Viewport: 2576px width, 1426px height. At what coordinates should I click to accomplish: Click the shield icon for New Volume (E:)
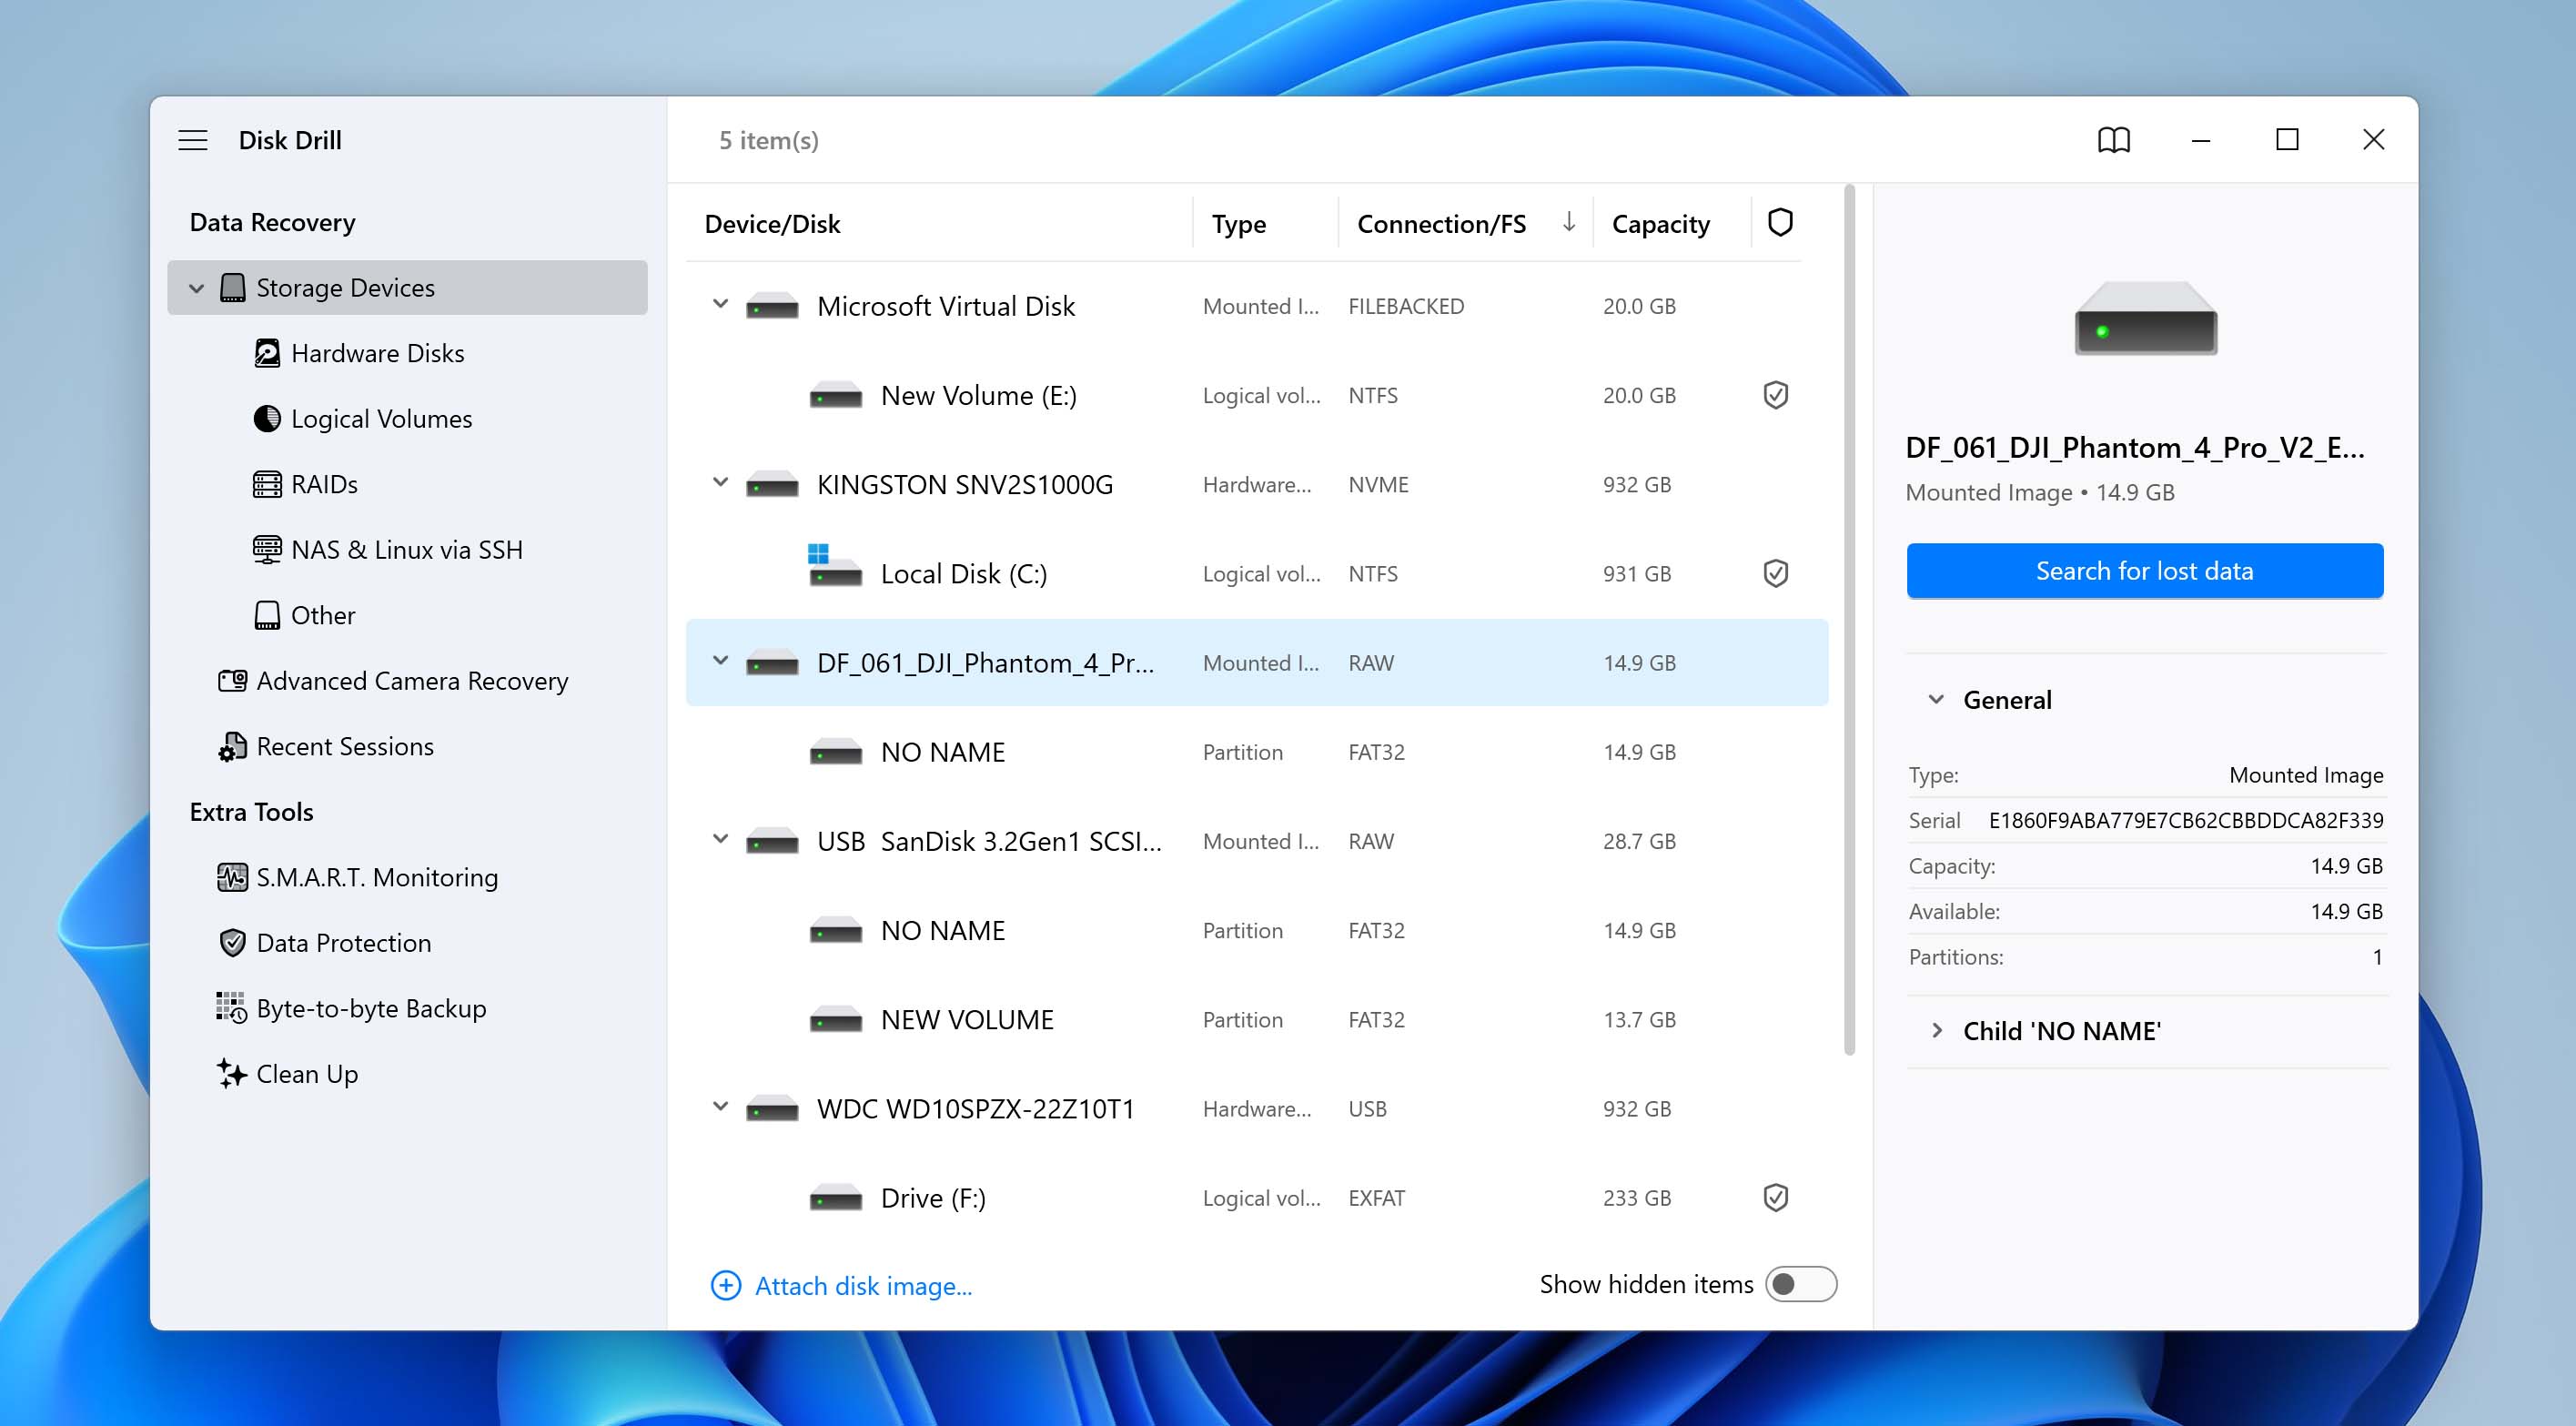pos(1776,395)
